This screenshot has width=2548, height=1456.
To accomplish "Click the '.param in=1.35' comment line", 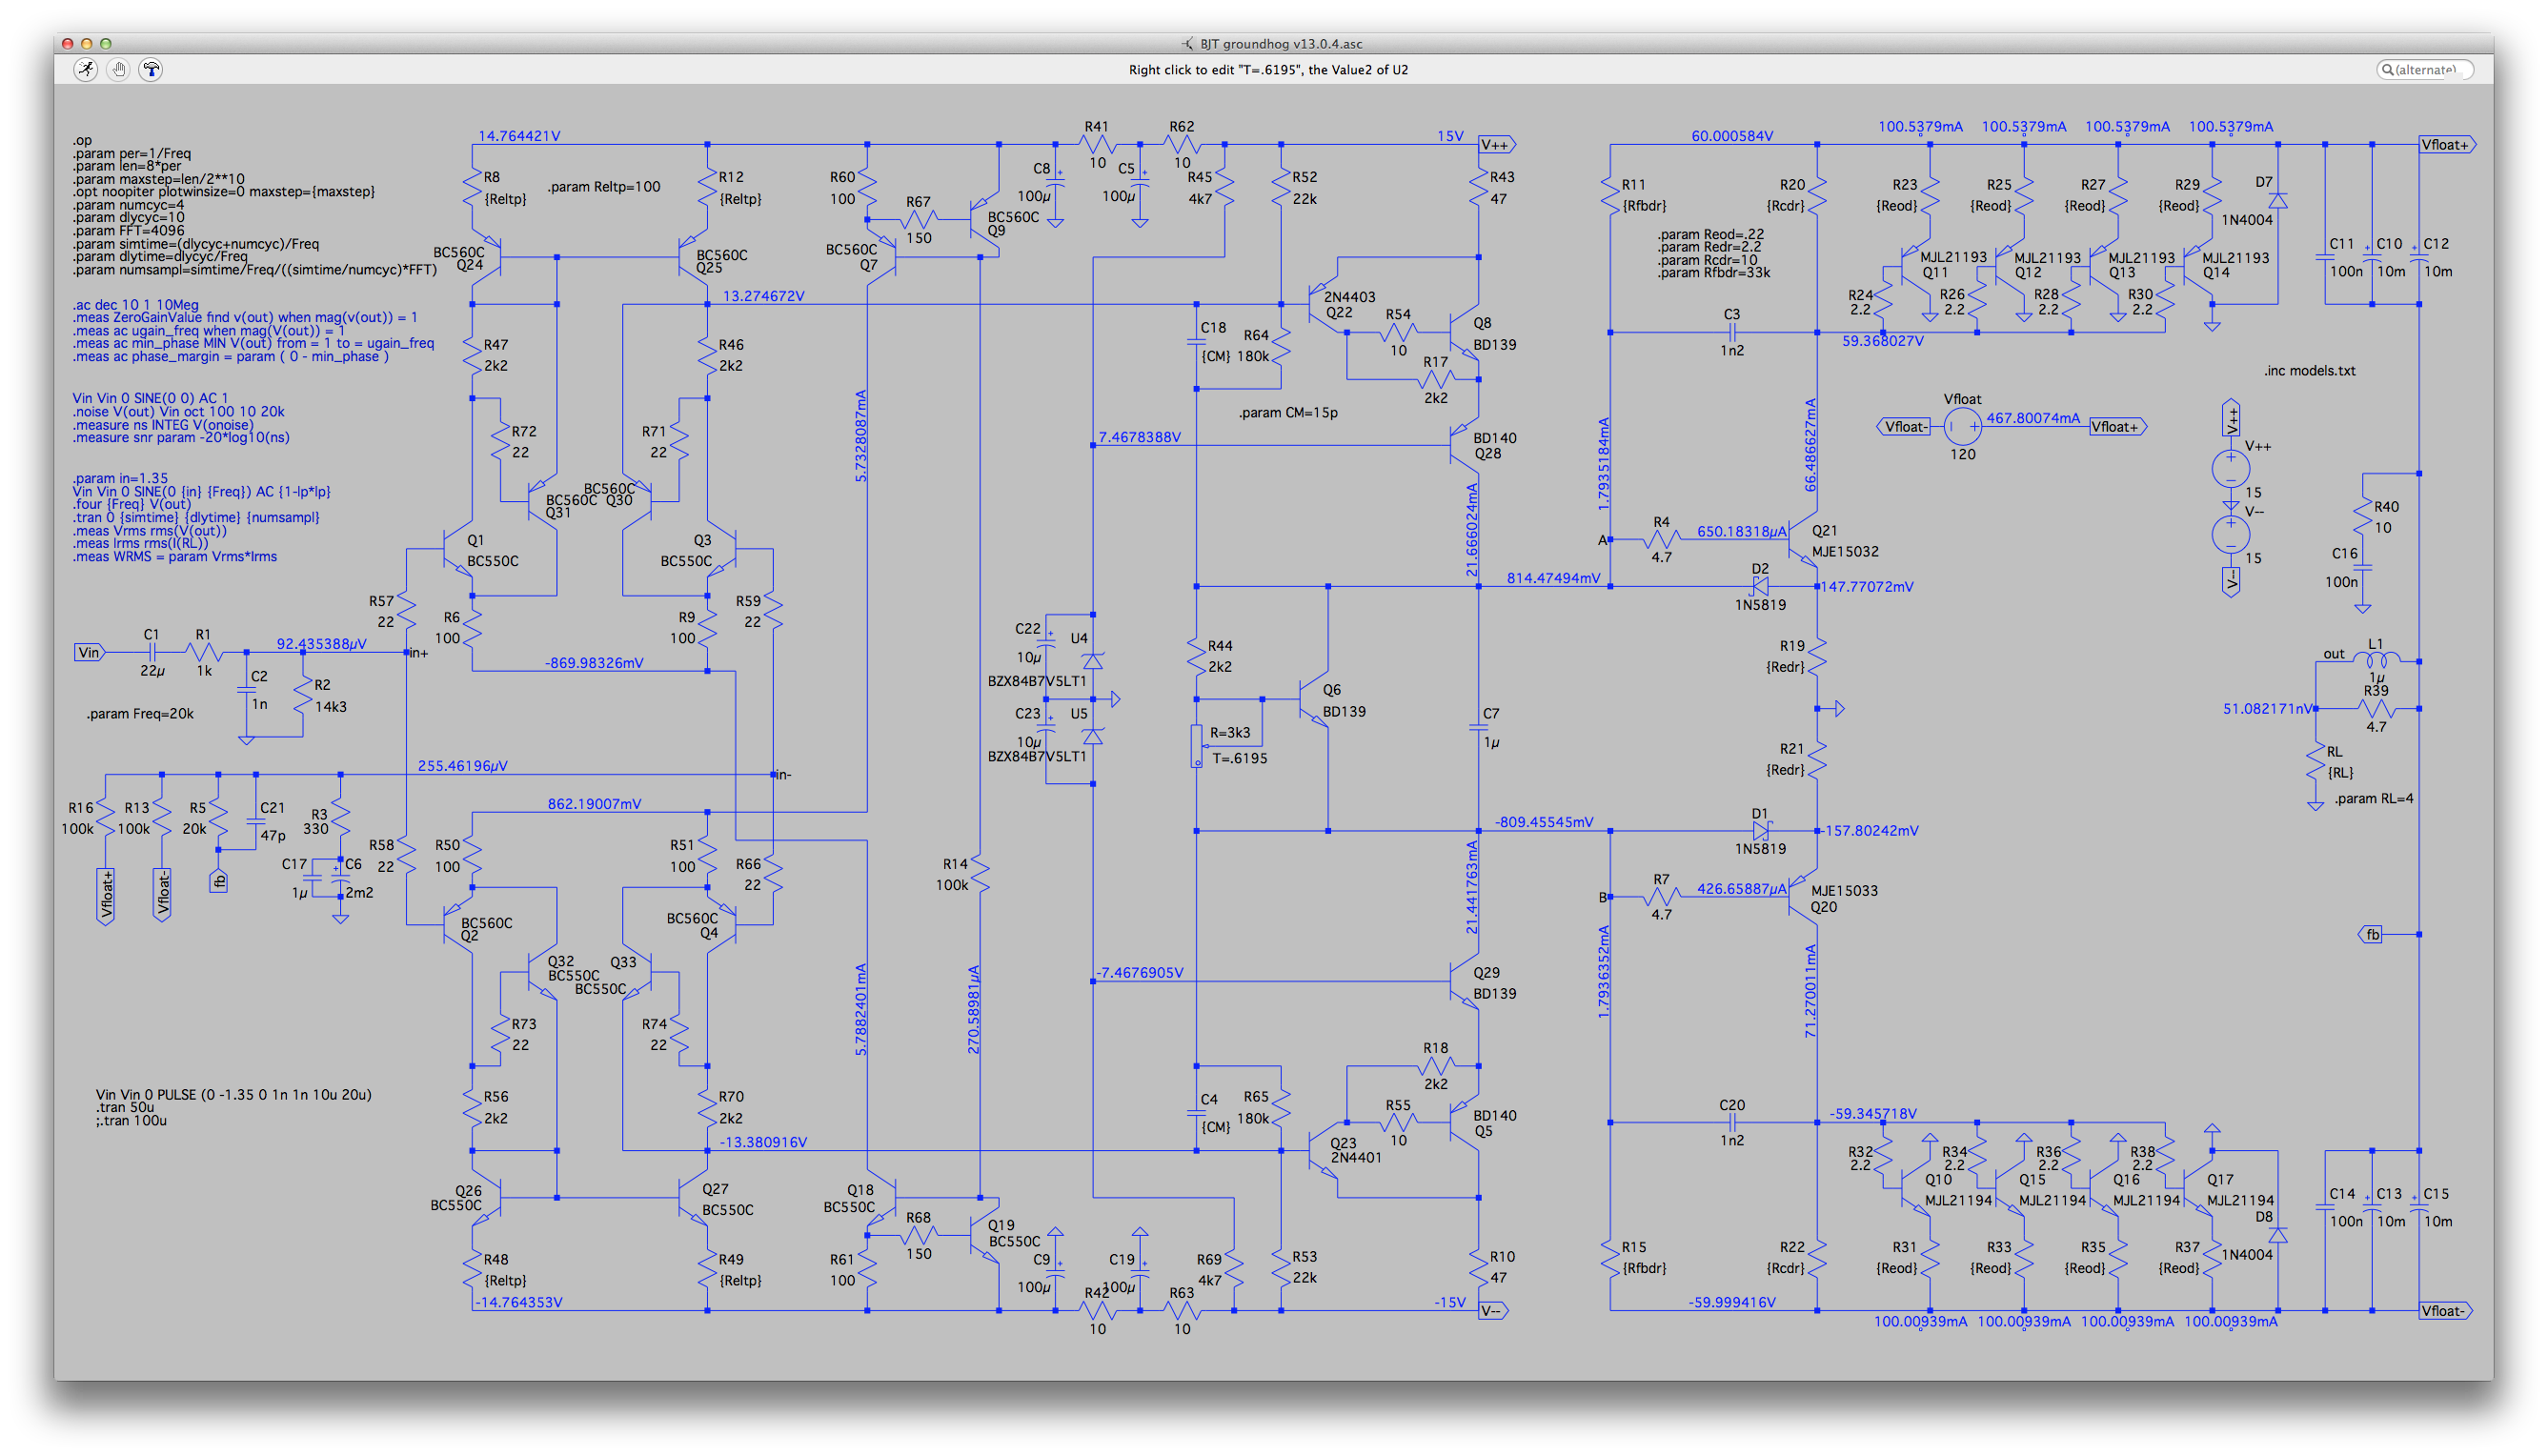I will click(120, 478).
